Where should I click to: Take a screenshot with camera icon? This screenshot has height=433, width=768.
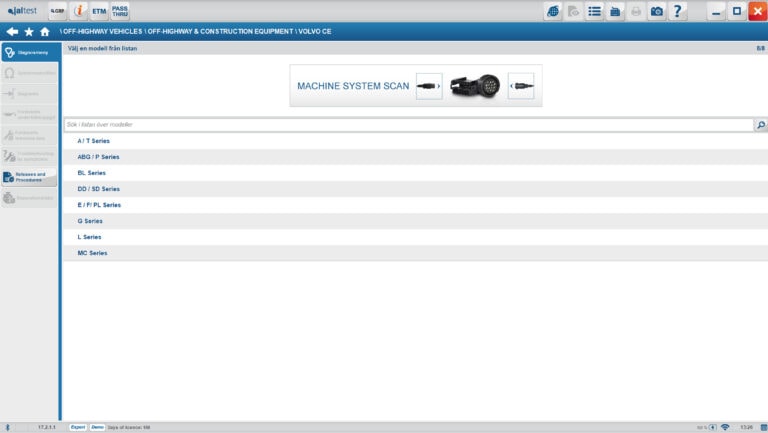[657, 11]
